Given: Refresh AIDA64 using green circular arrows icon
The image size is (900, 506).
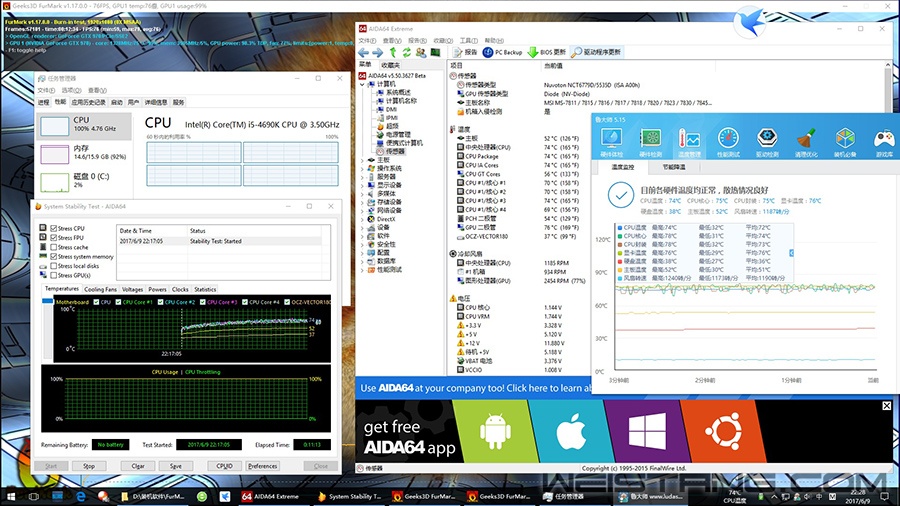Looking at the screenshot, I should coord(406,52).
